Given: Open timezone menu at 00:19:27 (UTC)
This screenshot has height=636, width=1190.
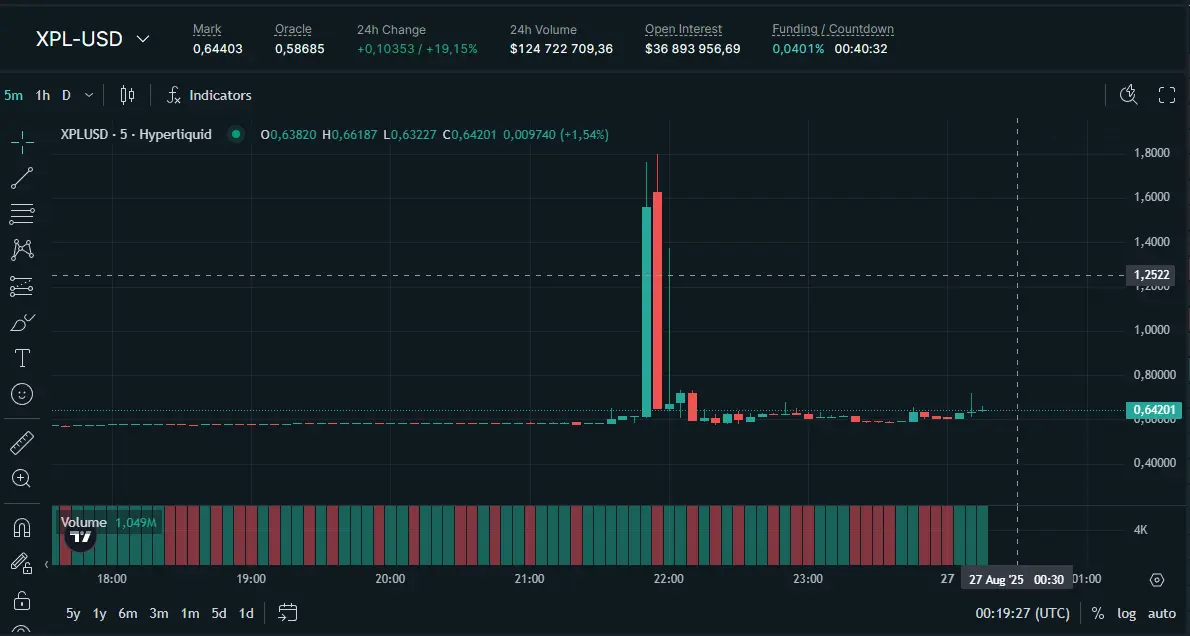Looking at the screenshot, I should 1022,613.
